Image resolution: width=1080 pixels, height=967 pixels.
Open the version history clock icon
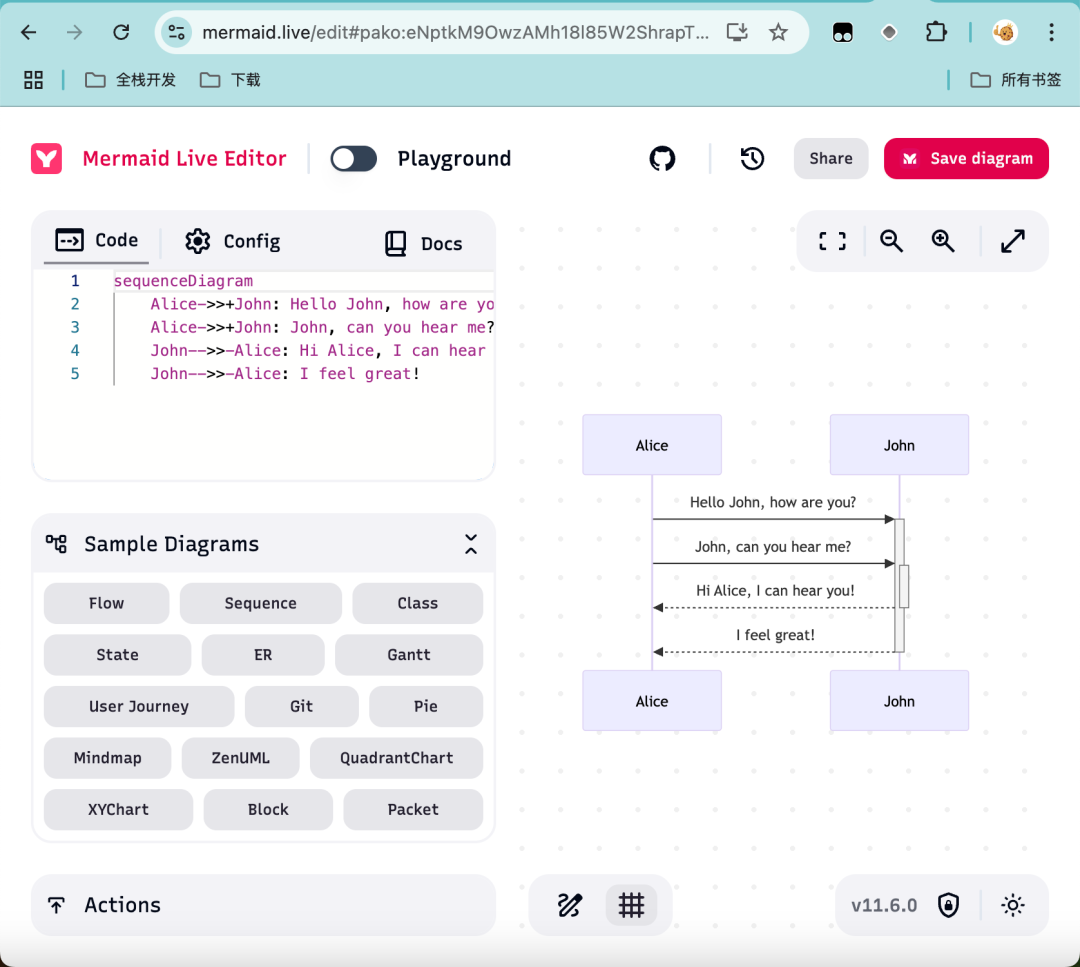(752, 158)
